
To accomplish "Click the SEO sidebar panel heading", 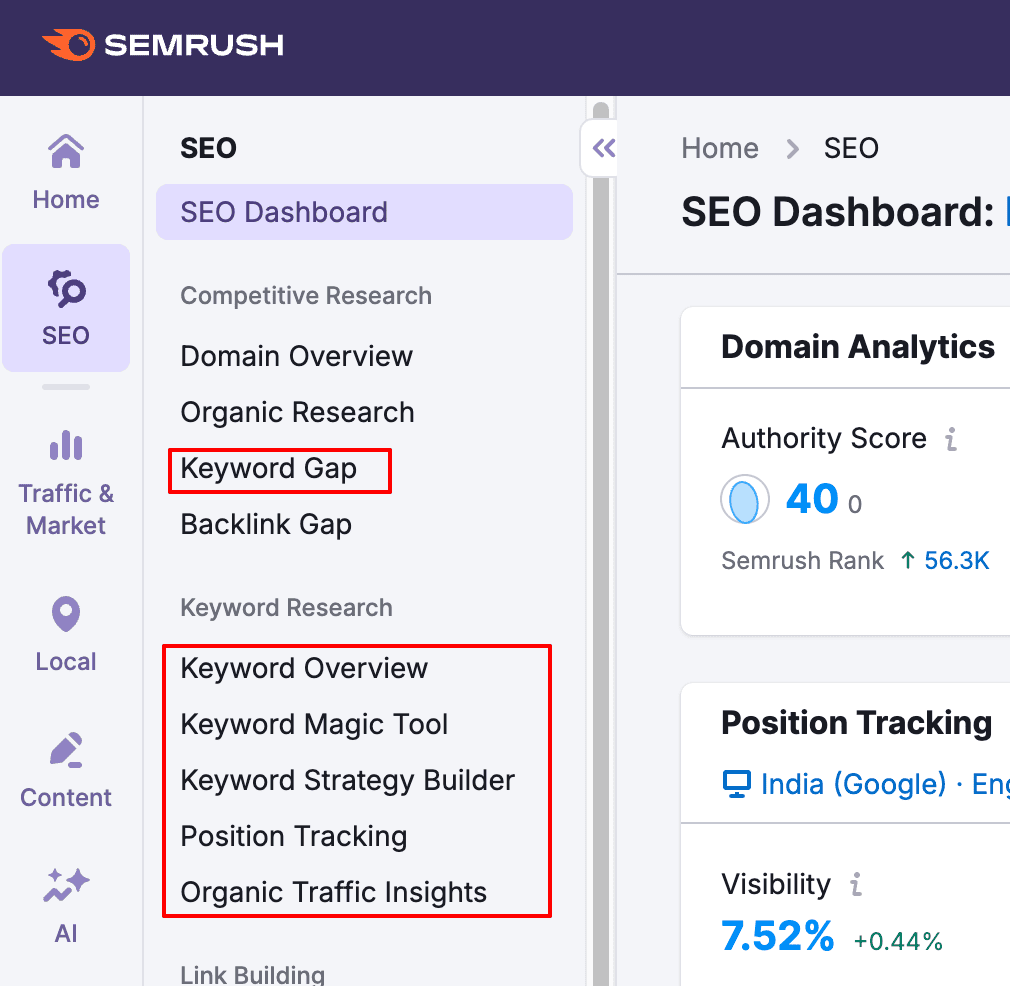I will point(208,148).
